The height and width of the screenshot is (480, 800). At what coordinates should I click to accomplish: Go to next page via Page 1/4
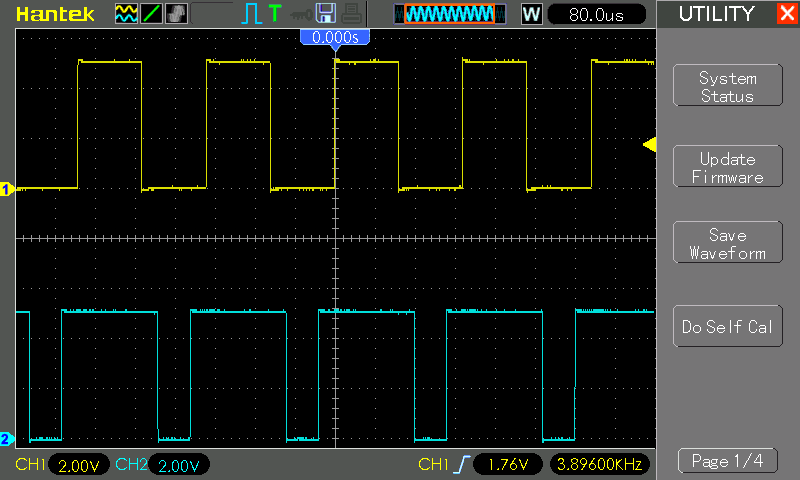727,461
